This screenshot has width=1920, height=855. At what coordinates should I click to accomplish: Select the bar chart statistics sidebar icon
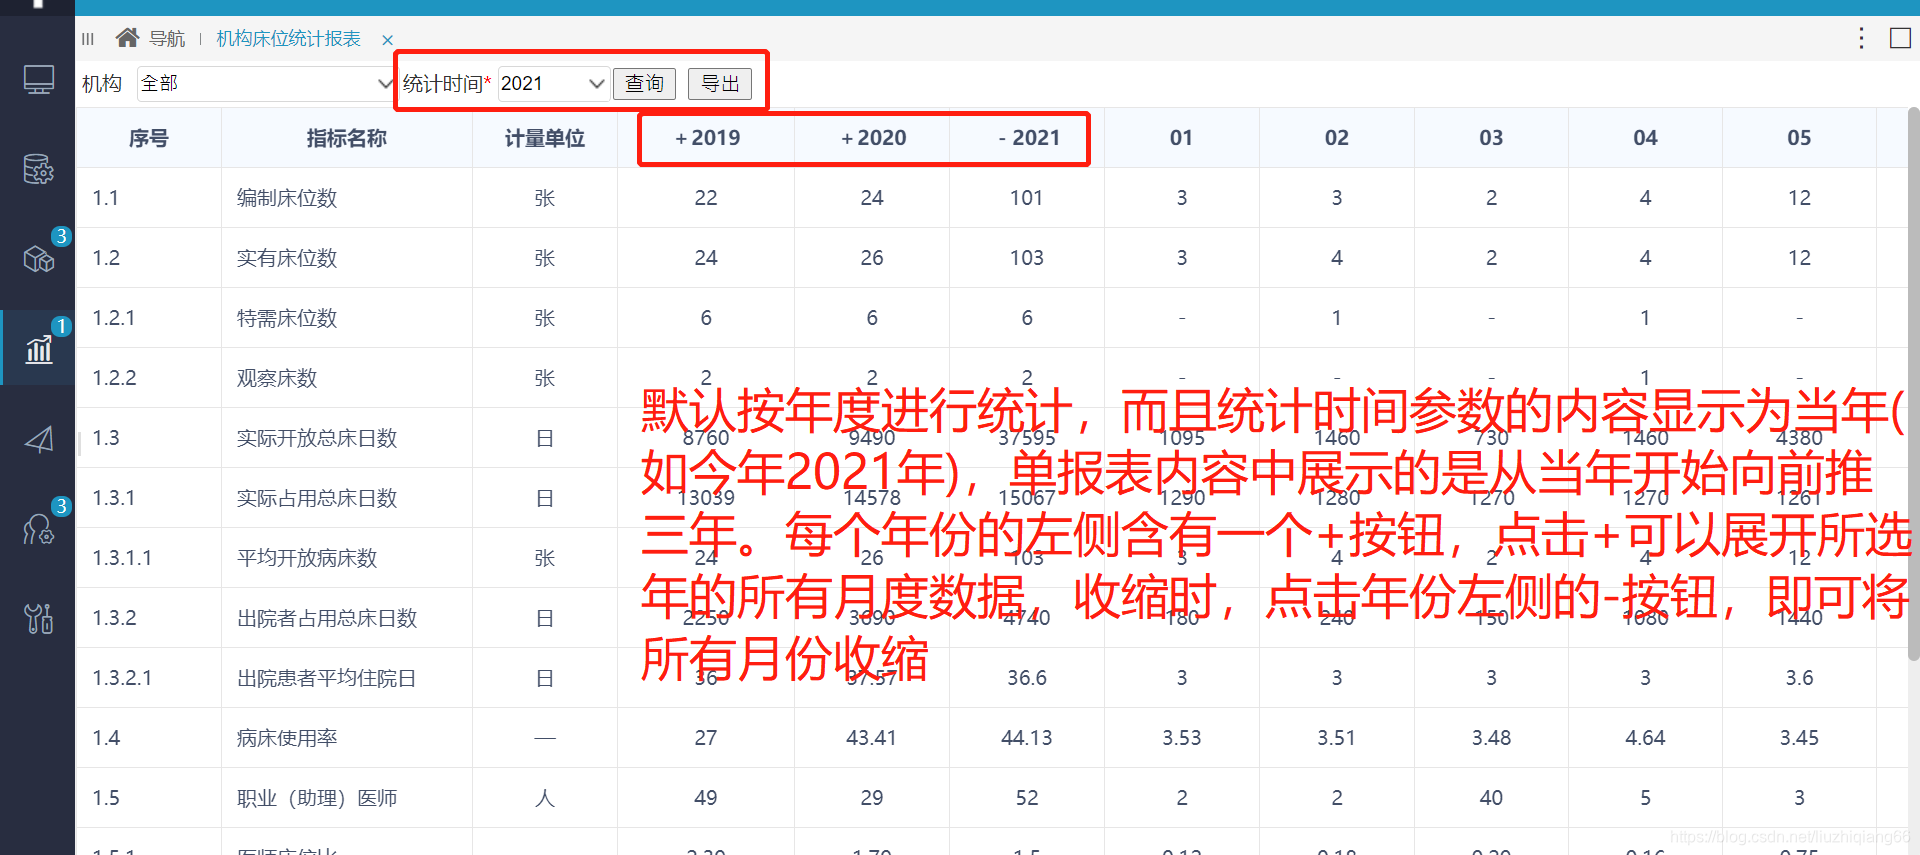38,349
